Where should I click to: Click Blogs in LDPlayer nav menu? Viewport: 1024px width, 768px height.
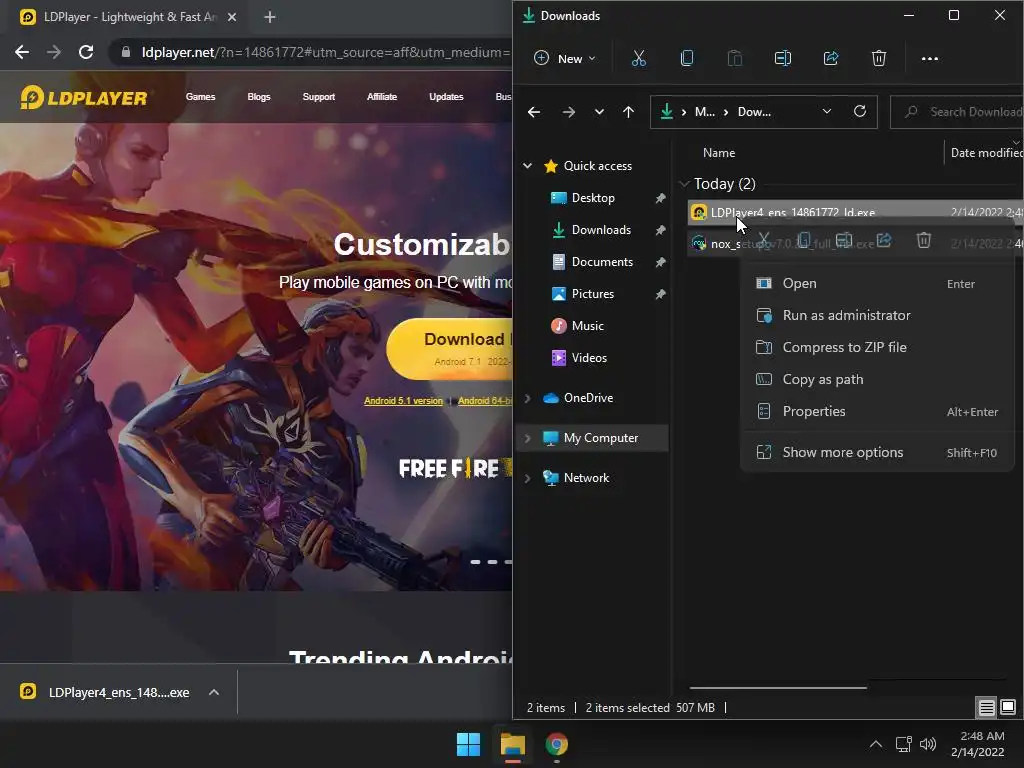click(259, 97)
